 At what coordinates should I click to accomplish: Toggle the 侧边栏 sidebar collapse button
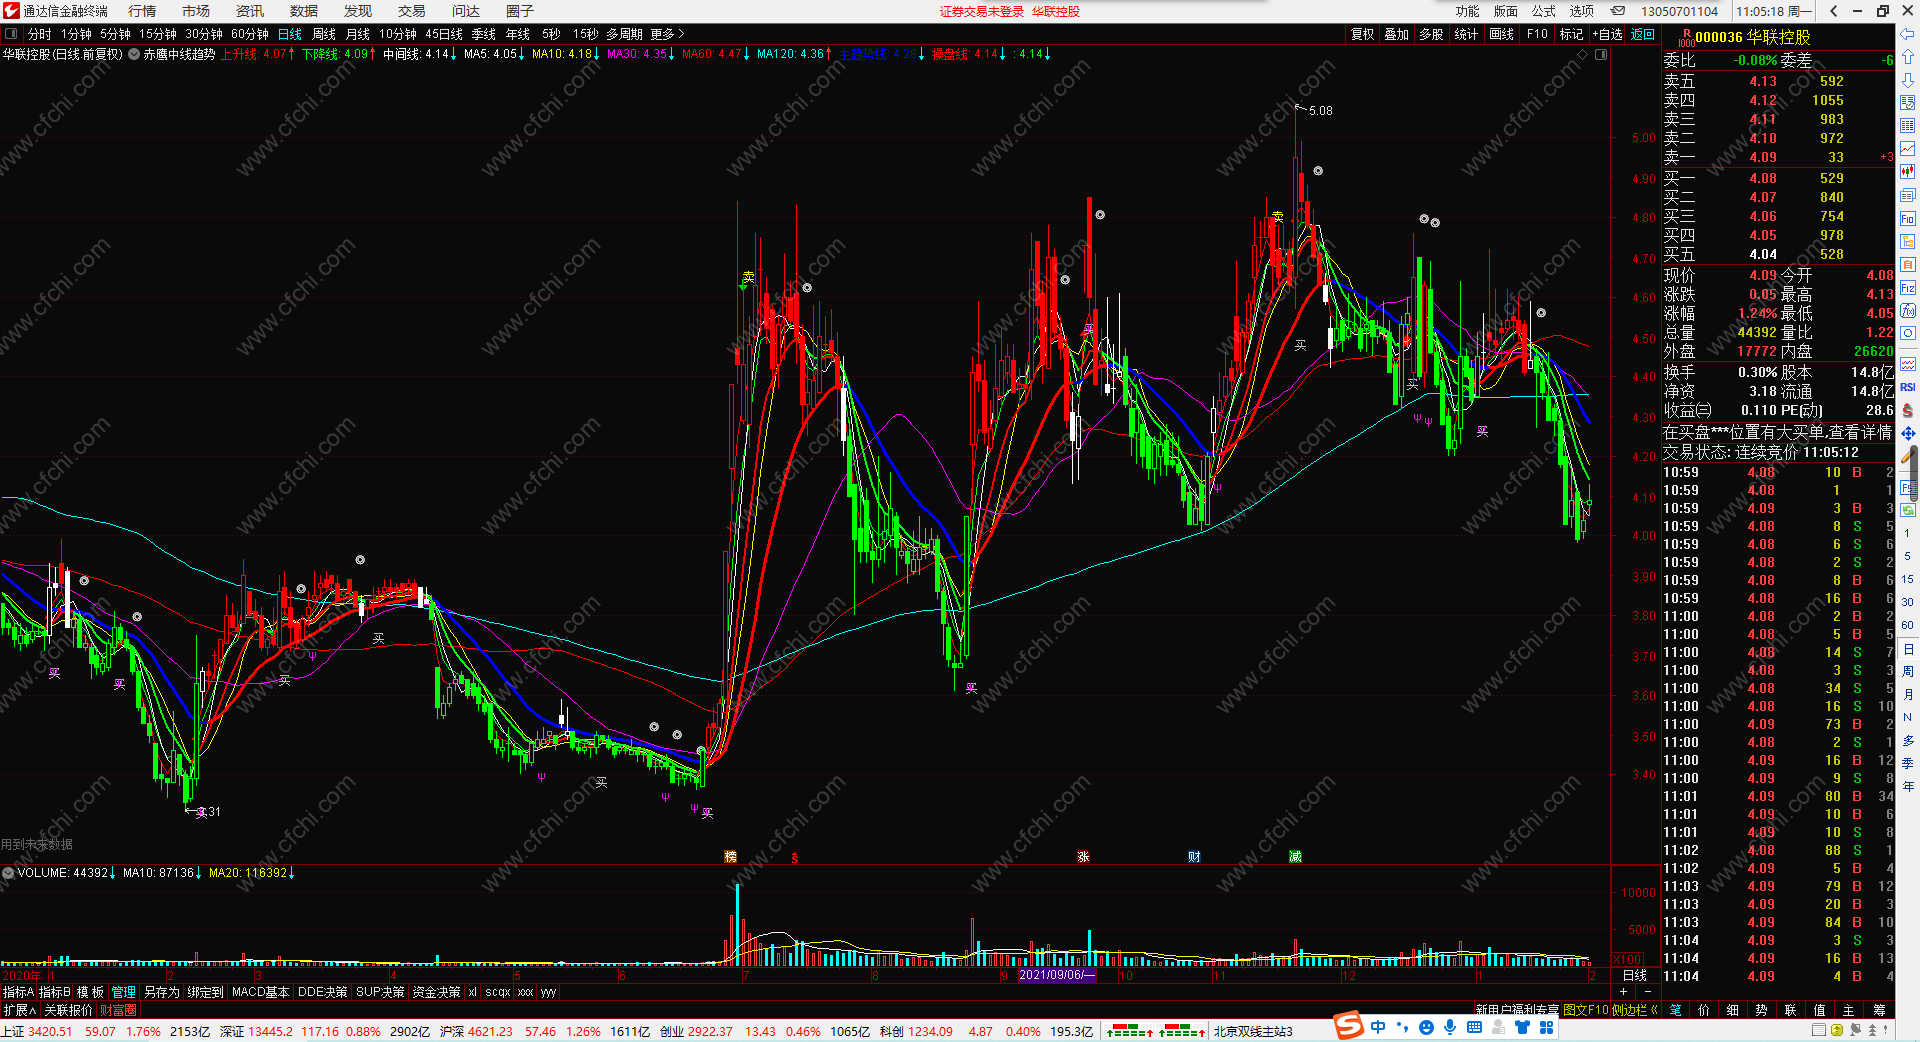(x=1635, y=1010)
